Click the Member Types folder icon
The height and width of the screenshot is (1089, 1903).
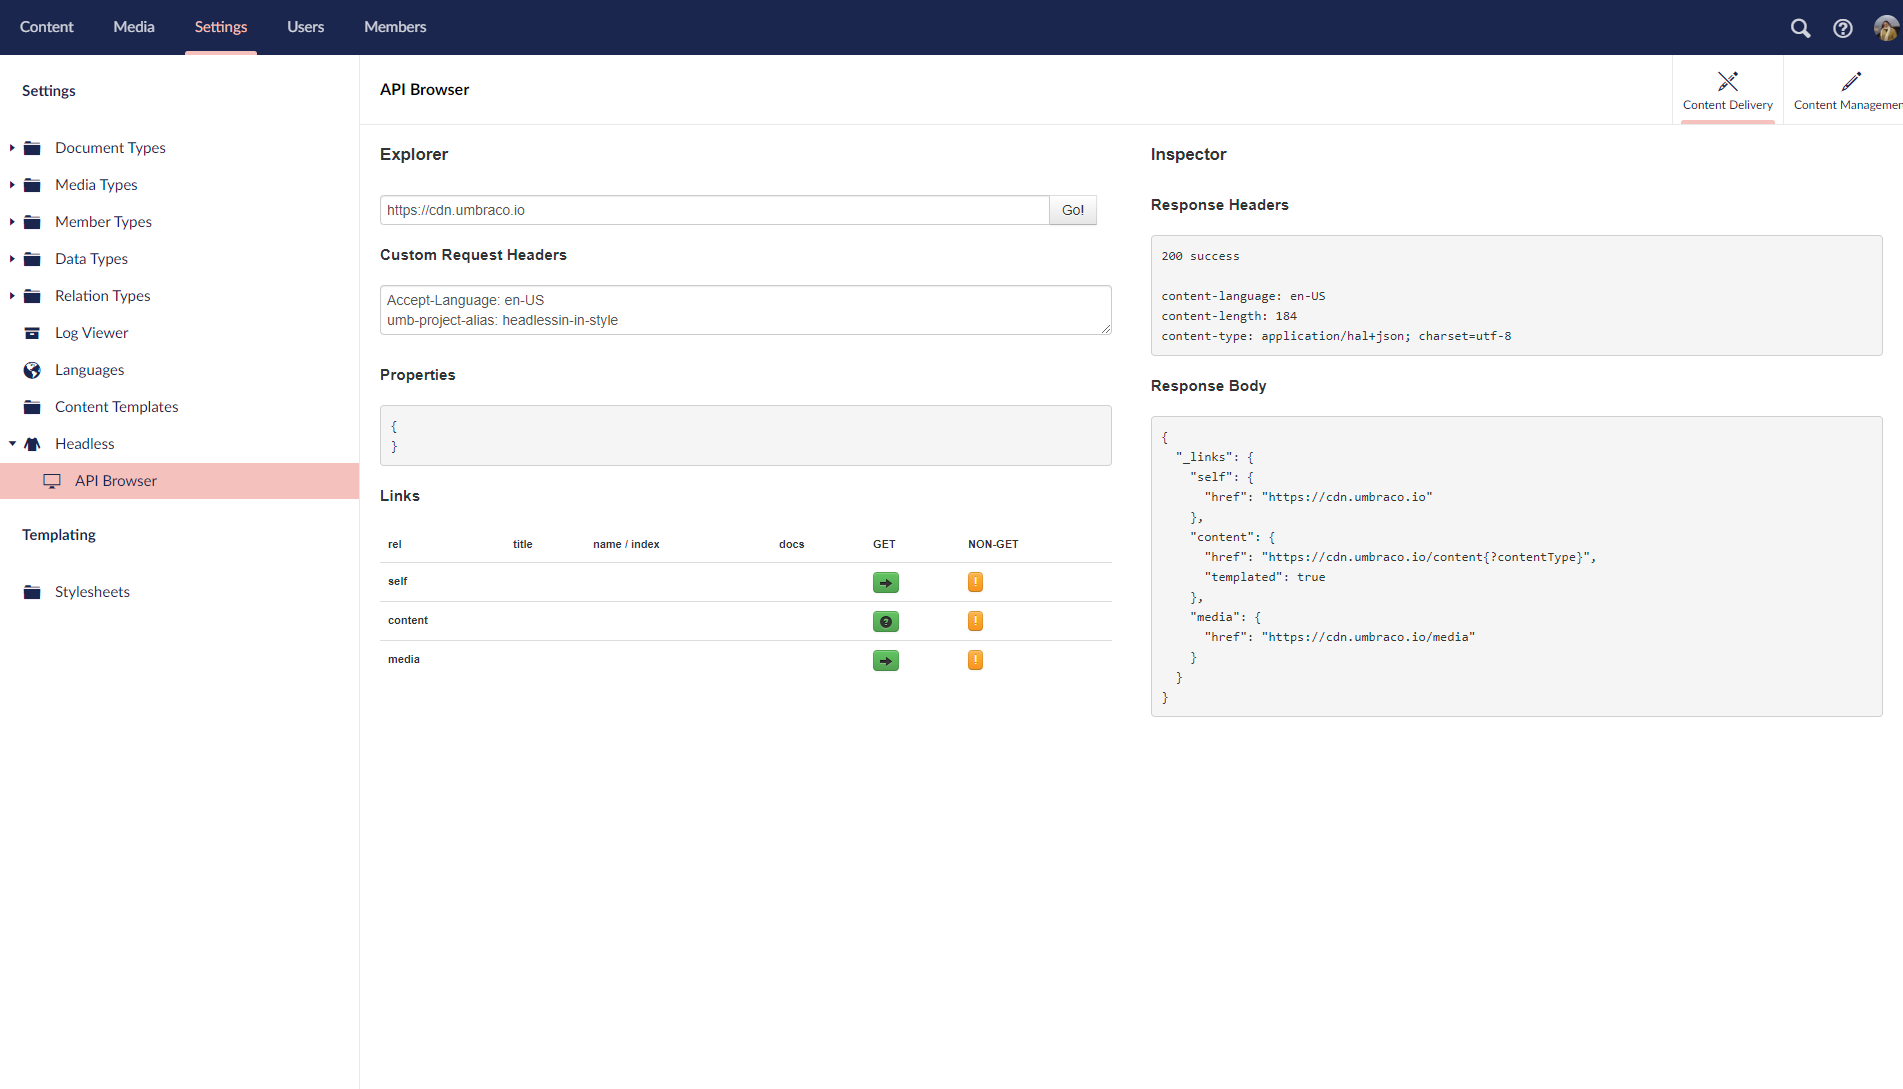32,222
